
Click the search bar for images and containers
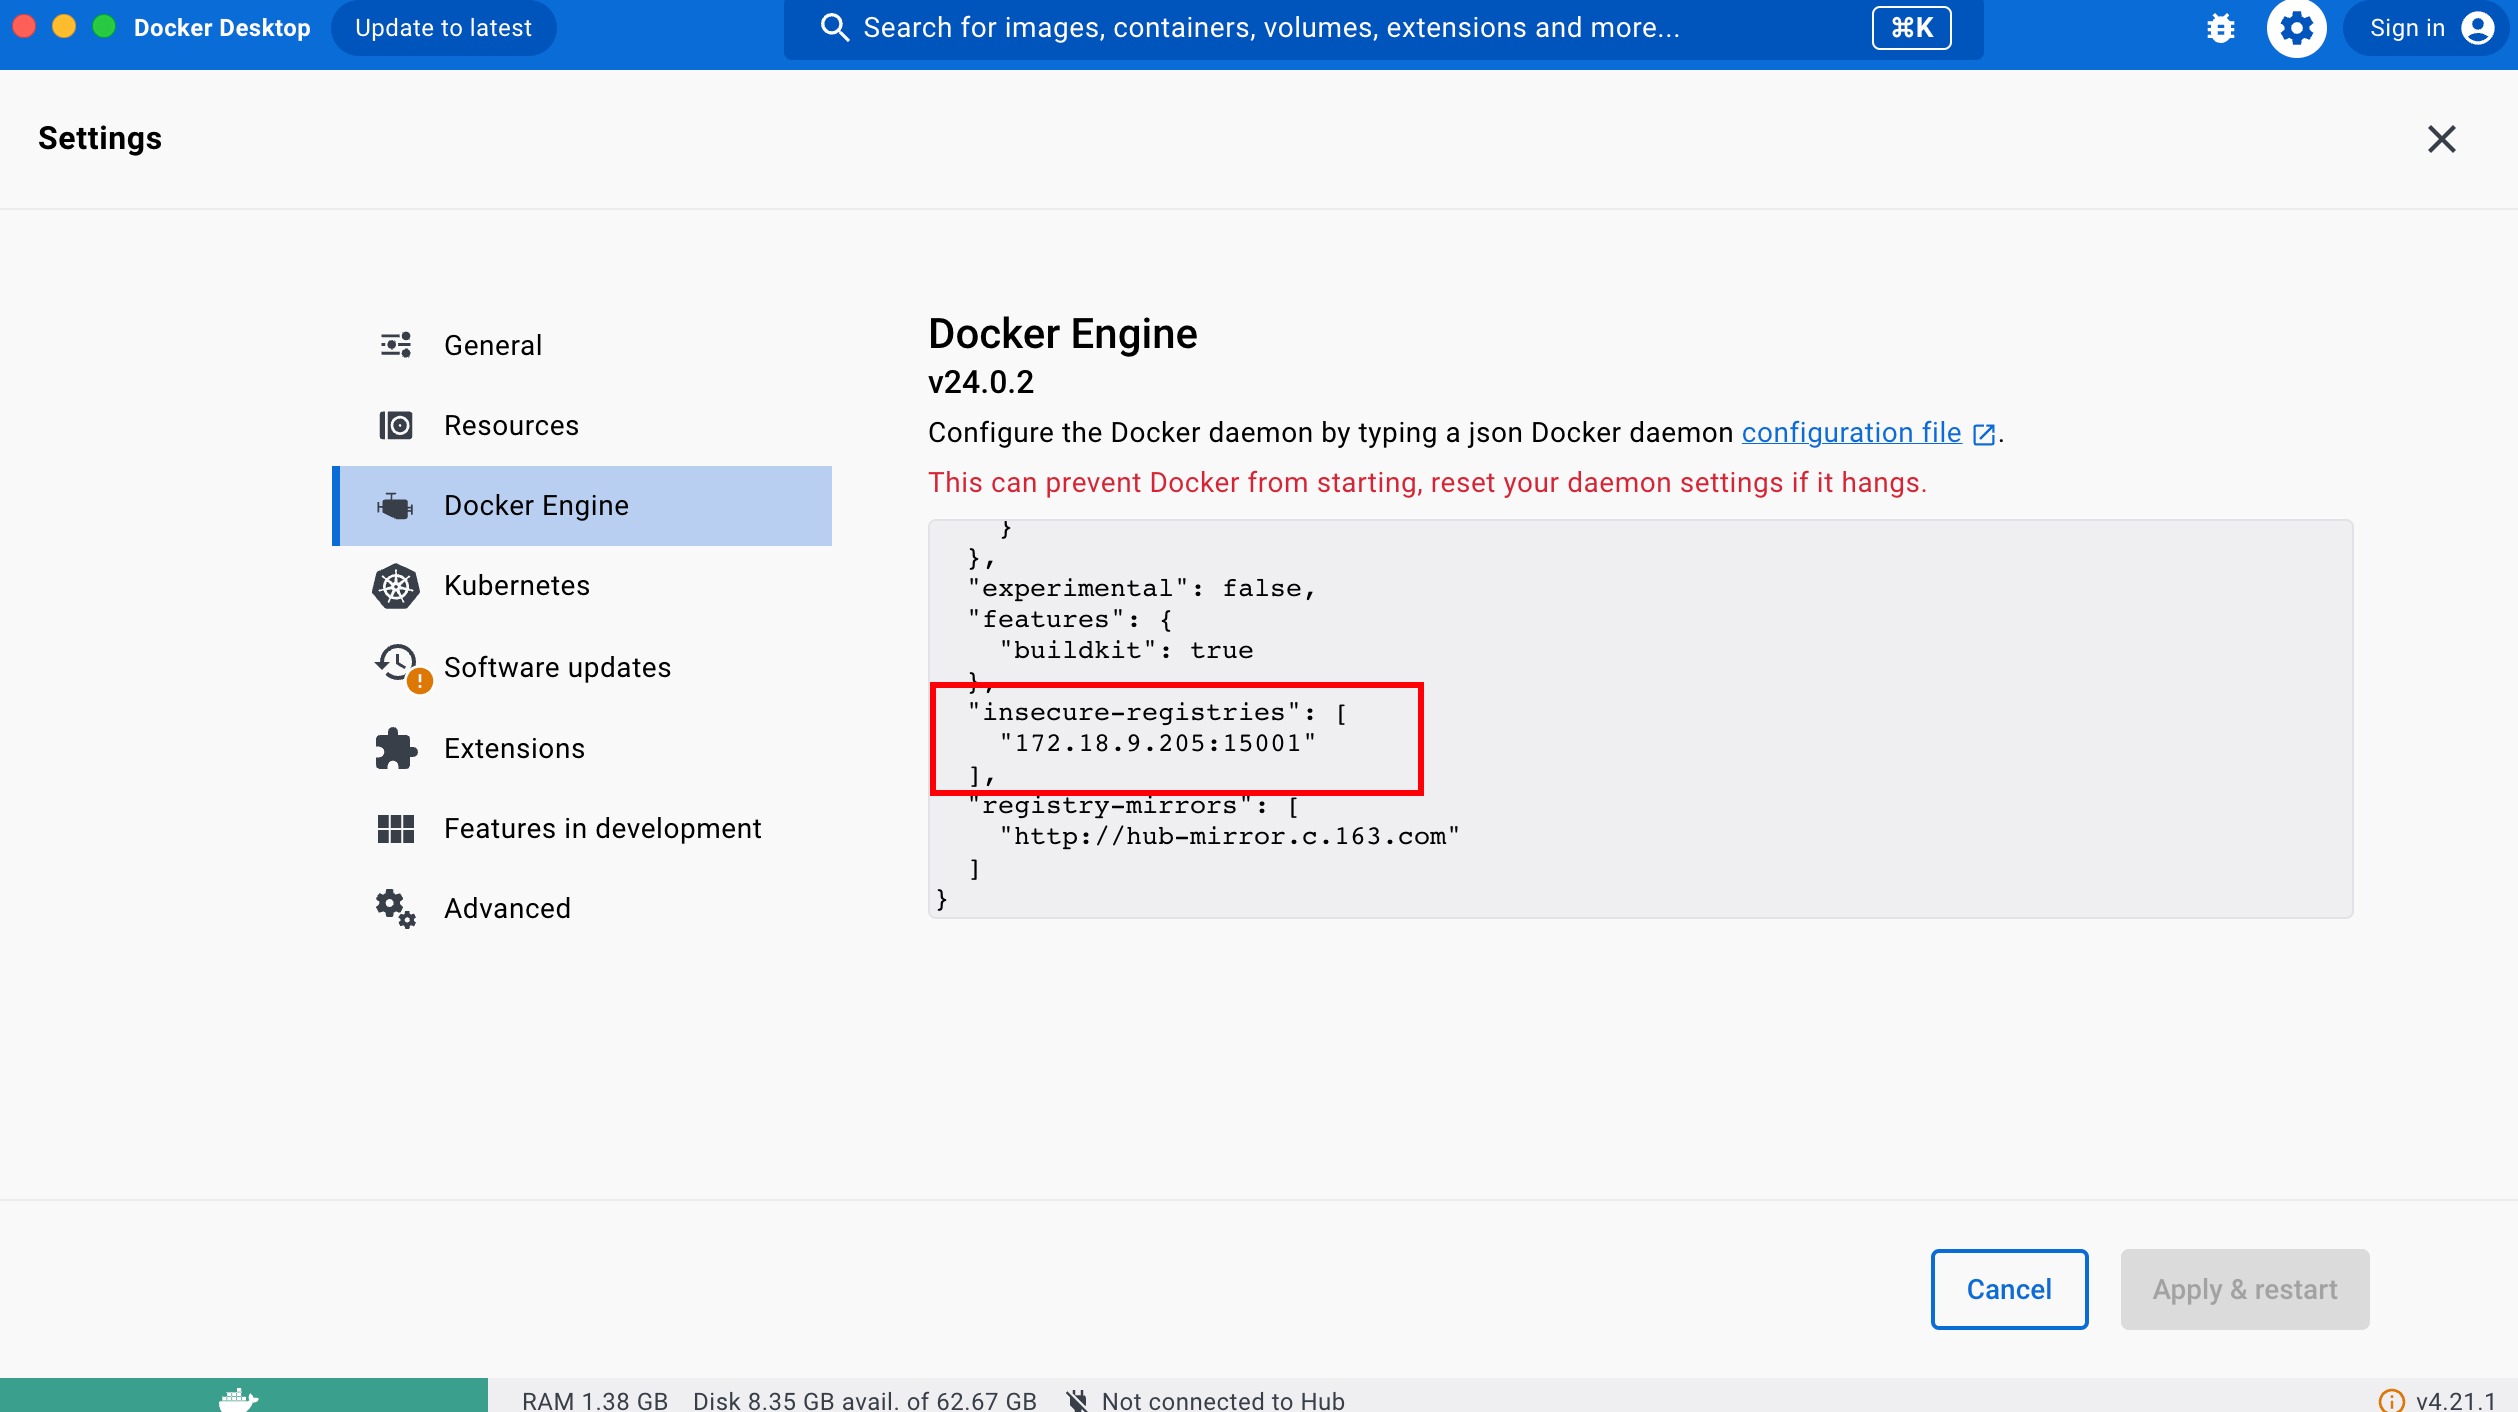click(1383, 28)
